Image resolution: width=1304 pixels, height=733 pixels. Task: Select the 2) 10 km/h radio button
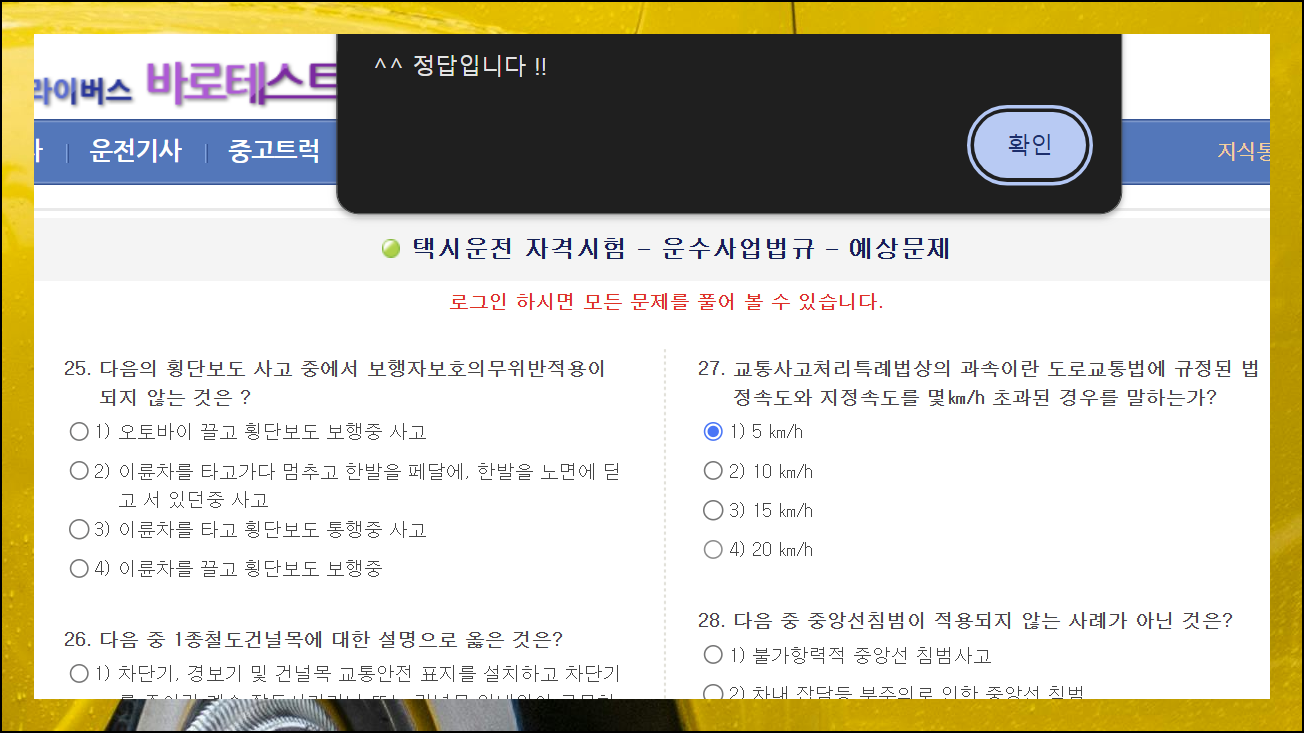[713, 471]
